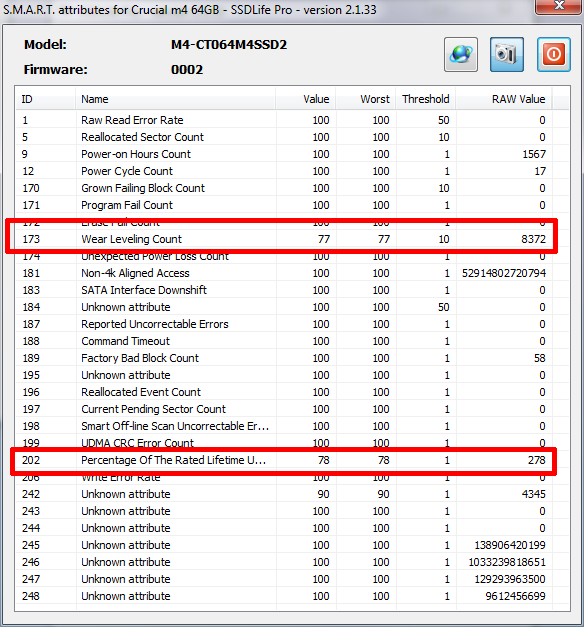Click RAW value 1567 for power-on hours
The image size is (584, 627).
tap(534, 154)
